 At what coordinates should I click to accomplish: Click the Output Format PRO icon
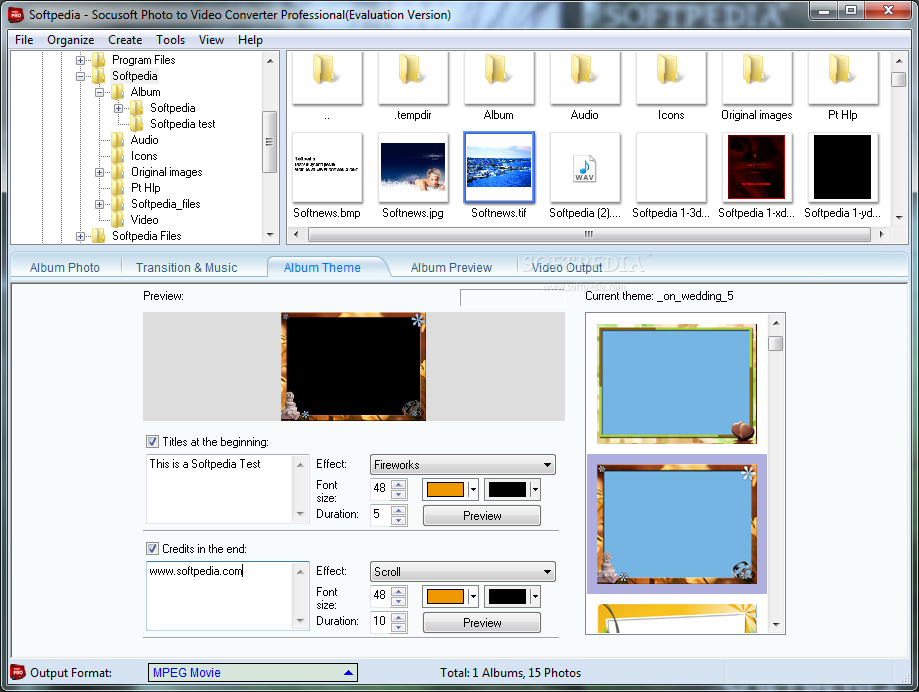(18, 672)
